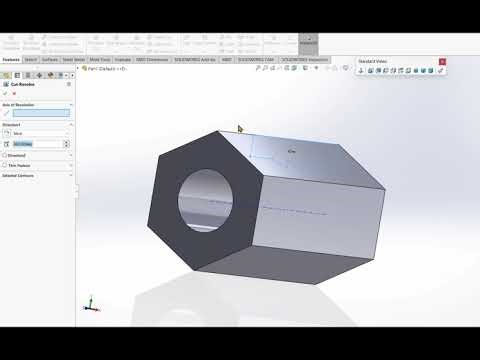Open DimXpertManager tab icon
Image resolution: width=480 pixels, height=360 pixels.
39,75
